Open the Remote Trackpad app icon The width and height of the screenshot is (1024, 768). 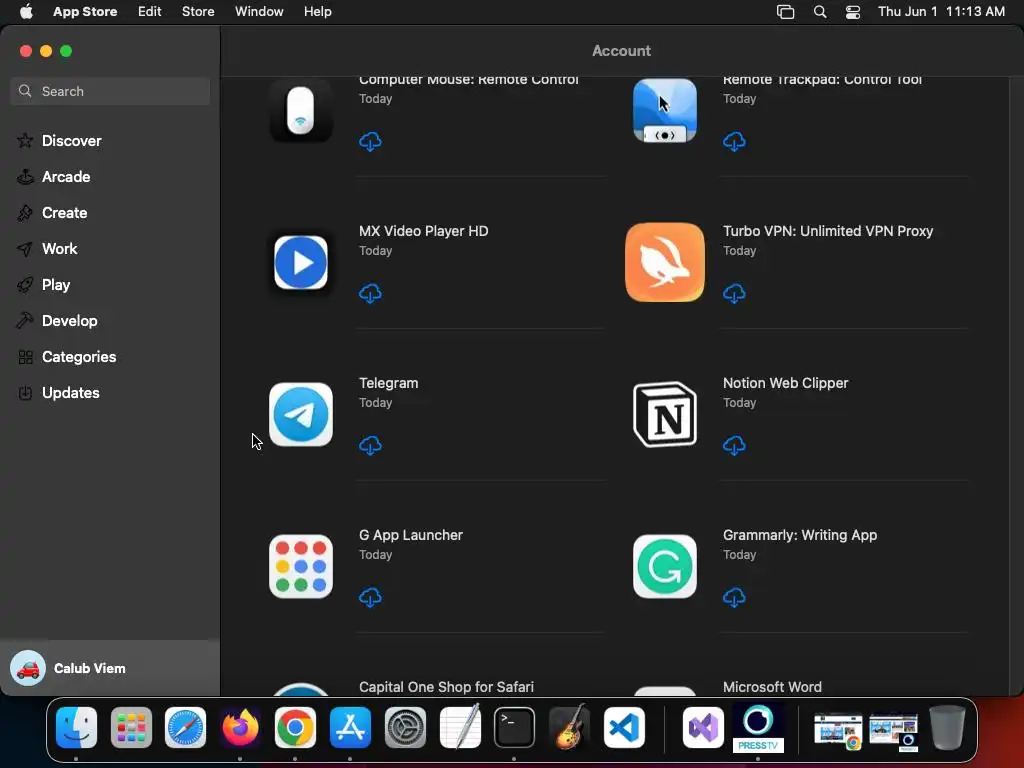coord(665,110)
